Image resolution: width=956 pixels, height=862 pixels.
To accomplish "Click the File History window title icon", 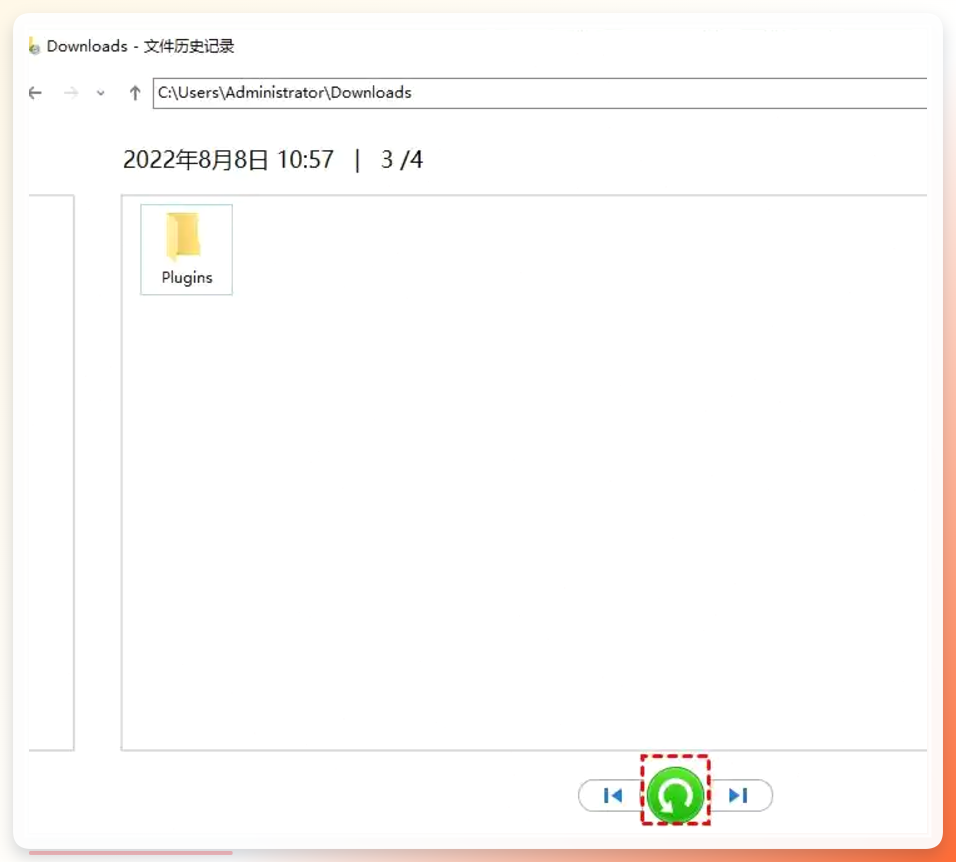I will (34, 46).
